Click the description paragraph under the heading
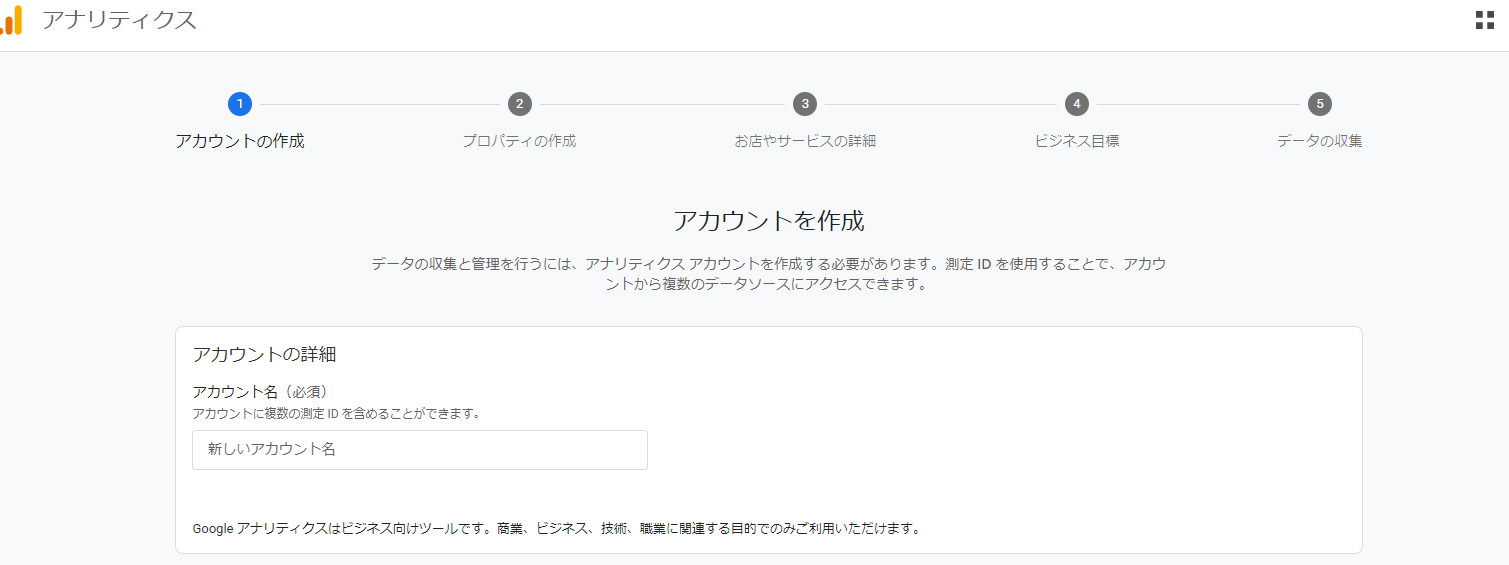 click(x=768, y=274)
